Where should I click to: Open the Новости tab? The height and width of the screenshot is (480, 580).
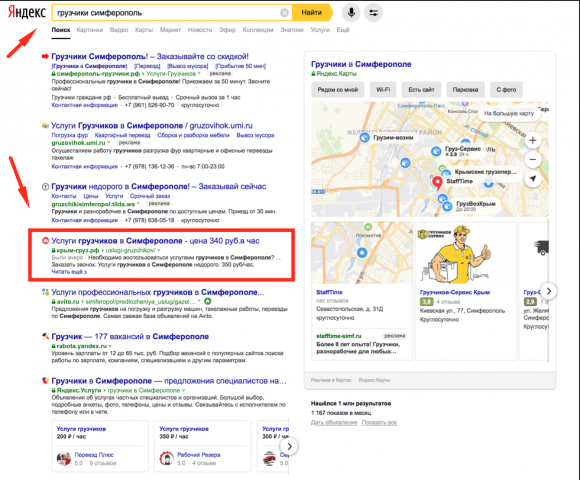click(x=200, y=30)
